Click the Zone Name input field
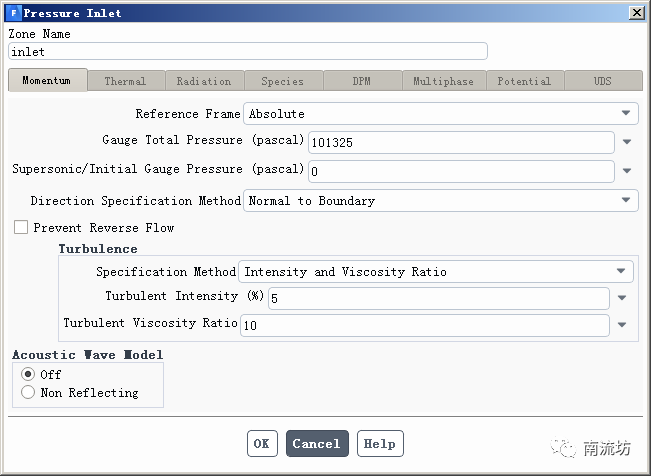651x476 pixels. click(247, 52)
